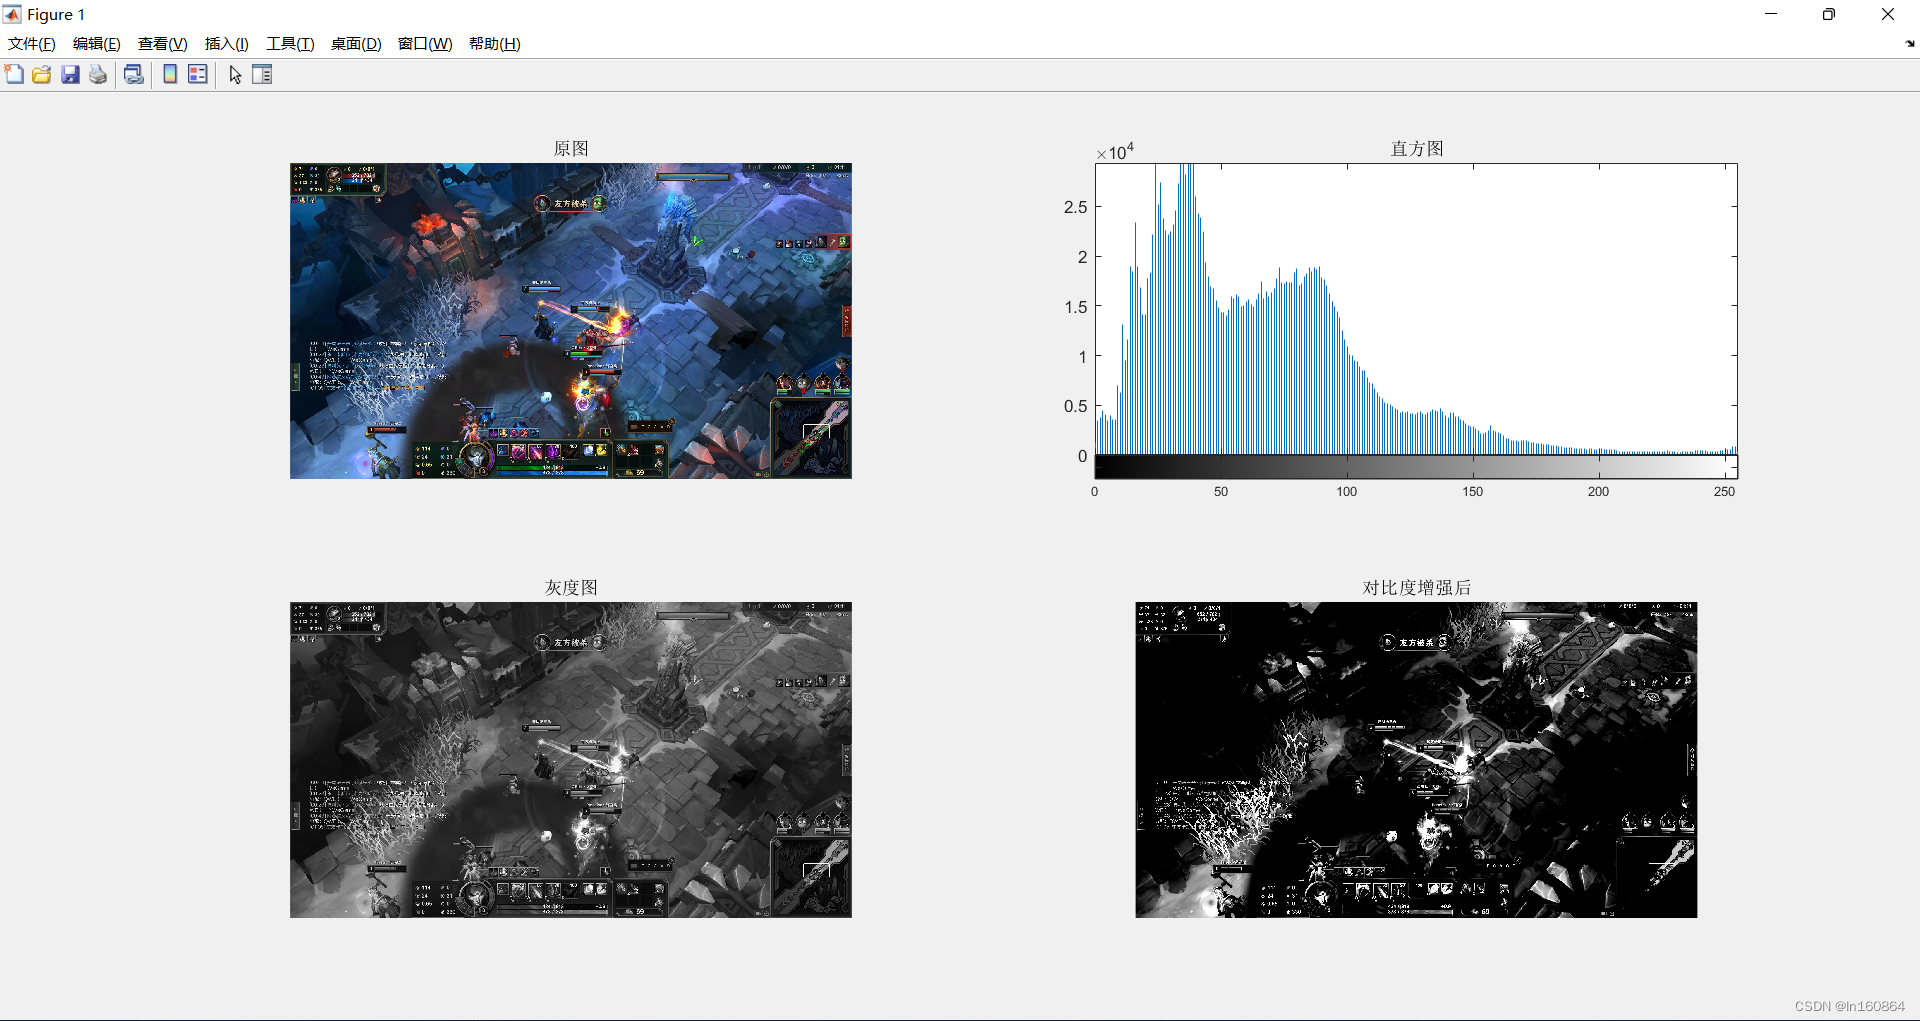Click the 250 x-axis tick label

tap(1724, 492)
